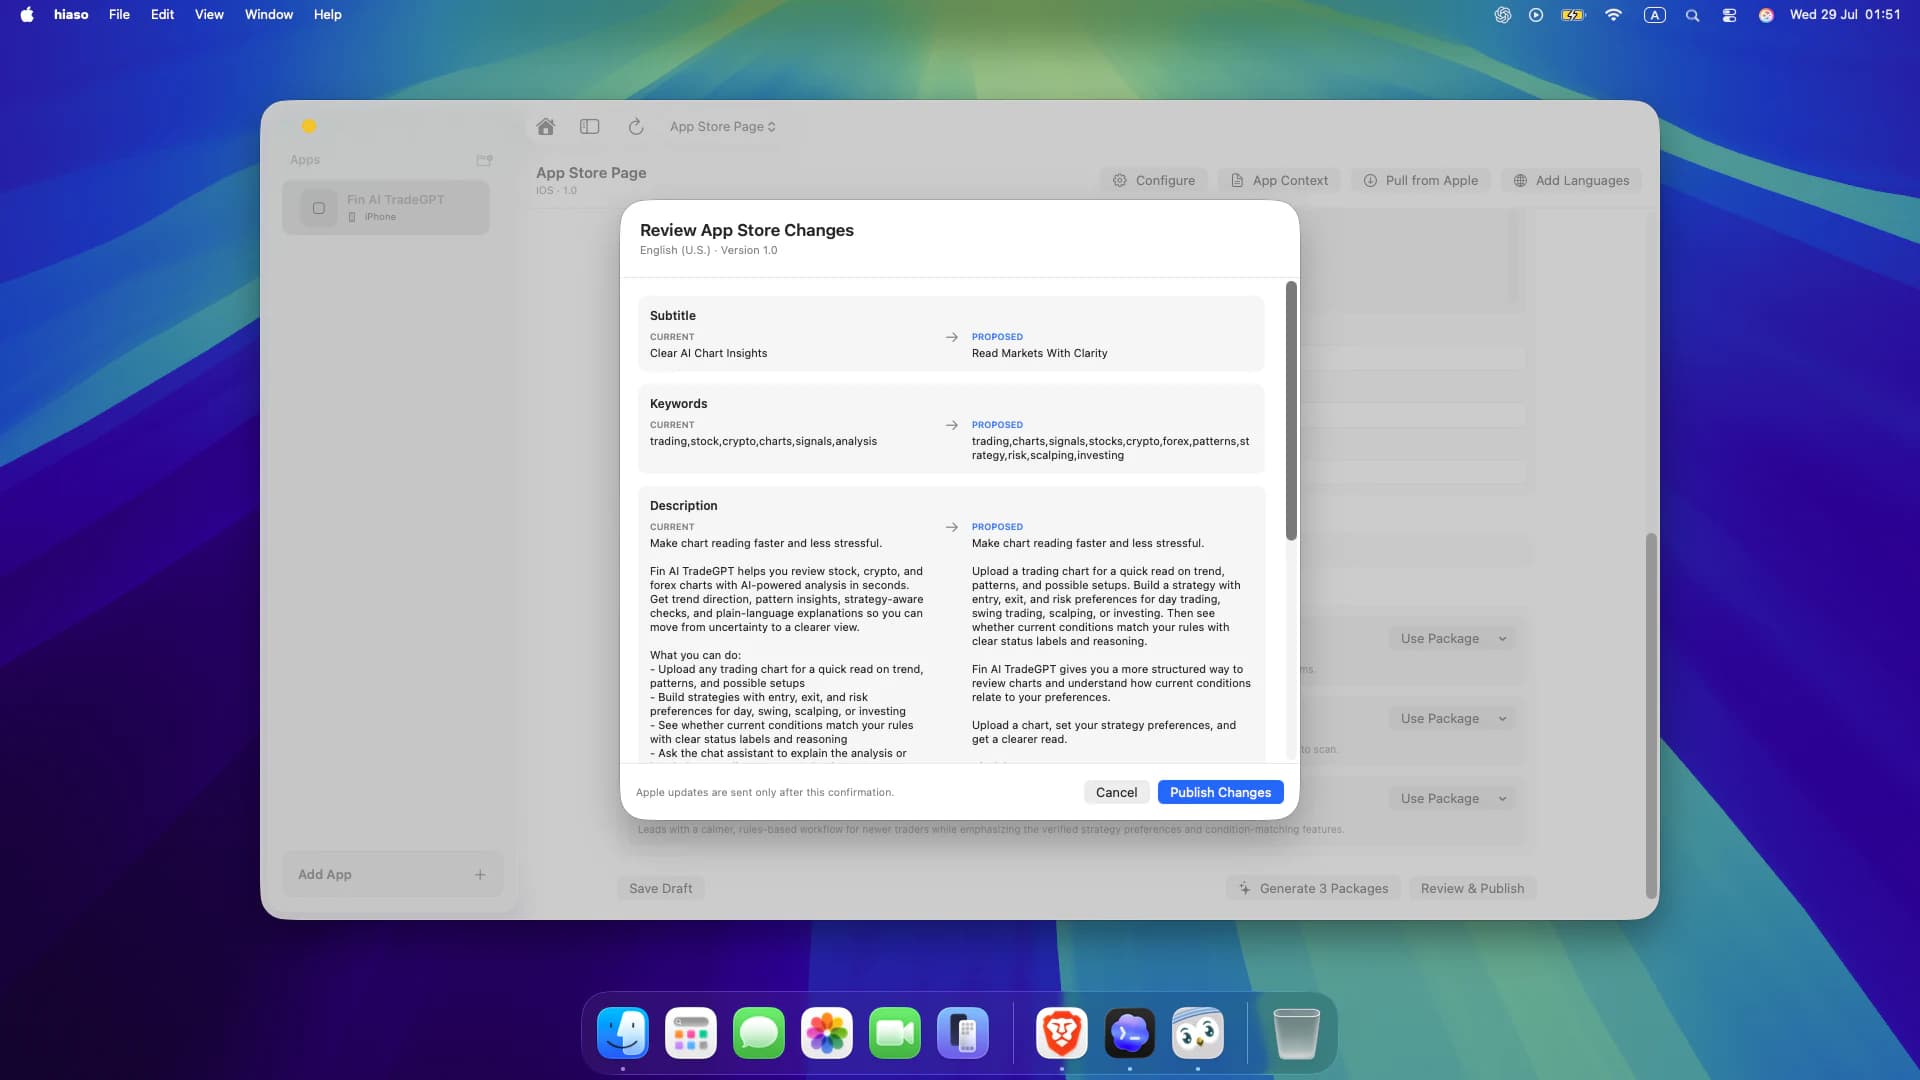
Task: Click Publish Changes
Action: click(1220, 792)
